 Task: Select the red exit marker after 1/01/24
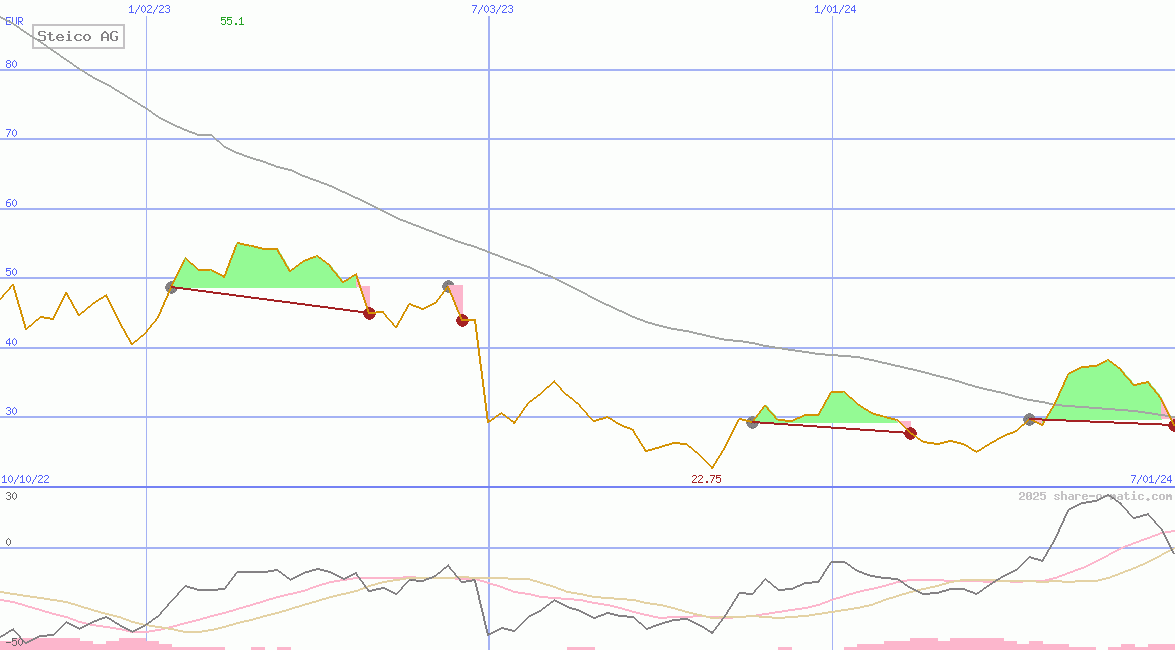point(910,433)
